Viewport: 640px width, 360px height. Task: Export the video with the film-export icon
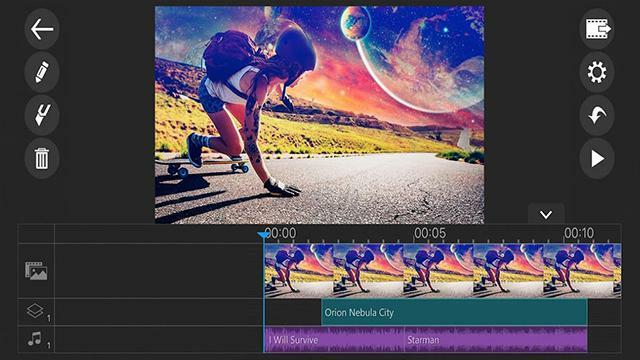[597, 29]
